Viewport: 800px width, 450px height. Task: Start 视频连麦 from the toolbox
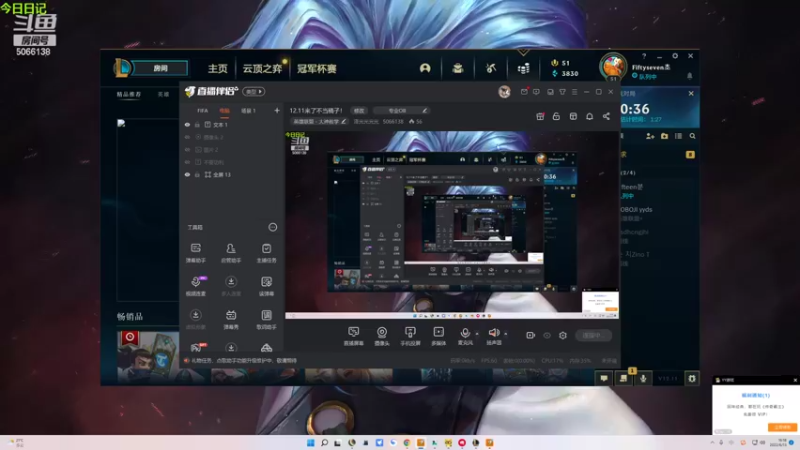pos(195,286)
